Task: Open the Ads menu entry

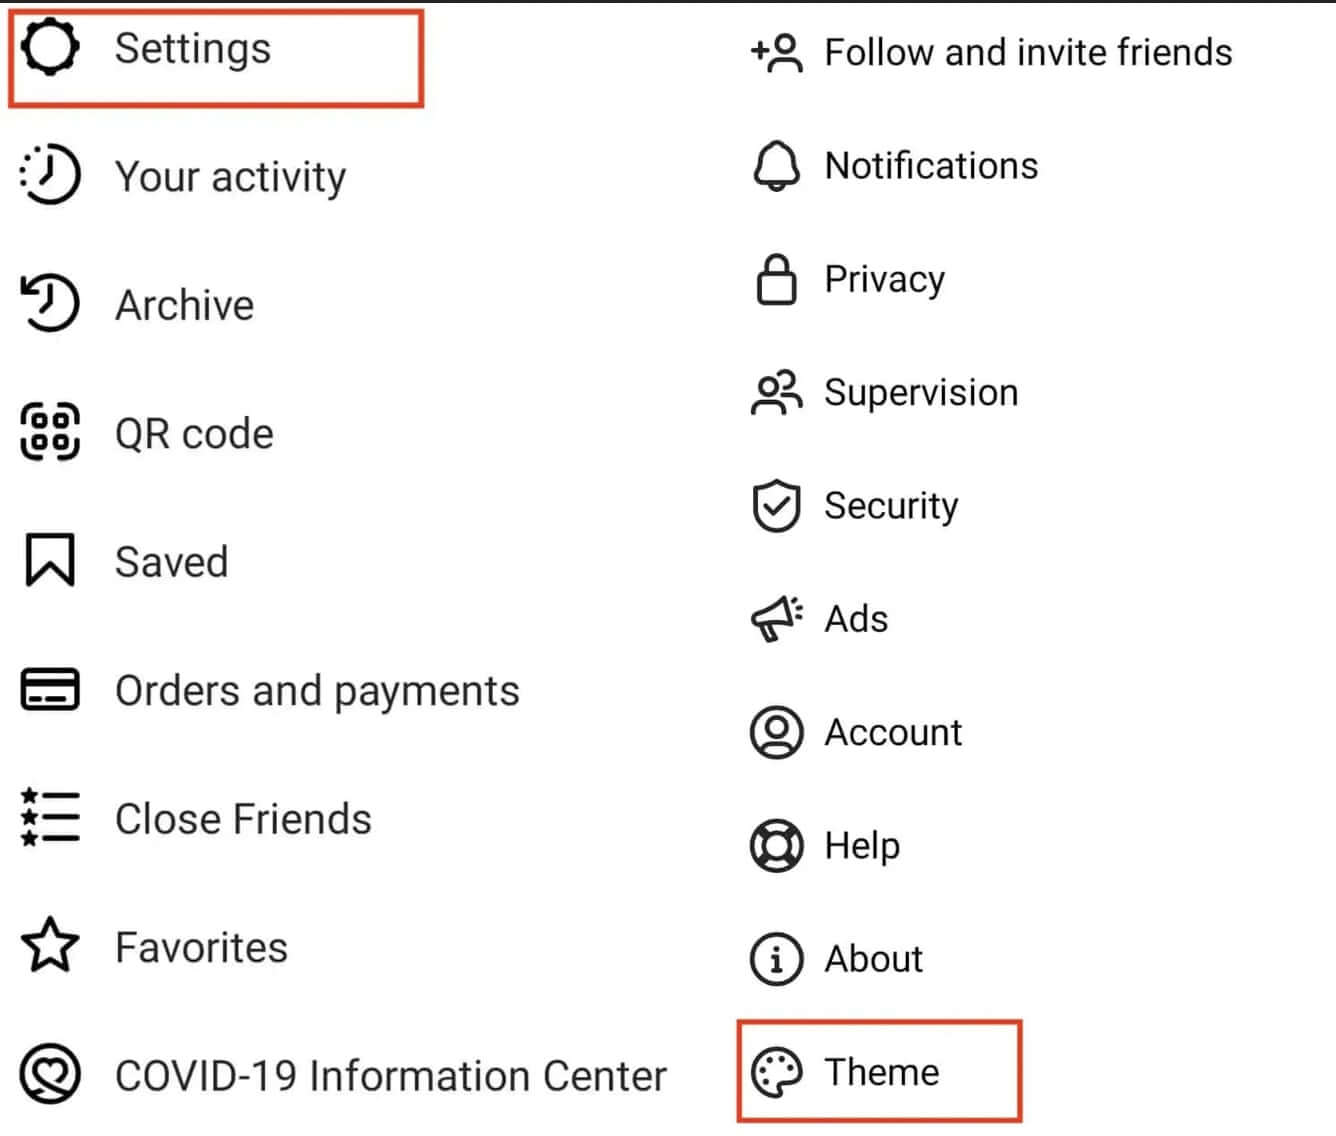Action: coord(855,619)
